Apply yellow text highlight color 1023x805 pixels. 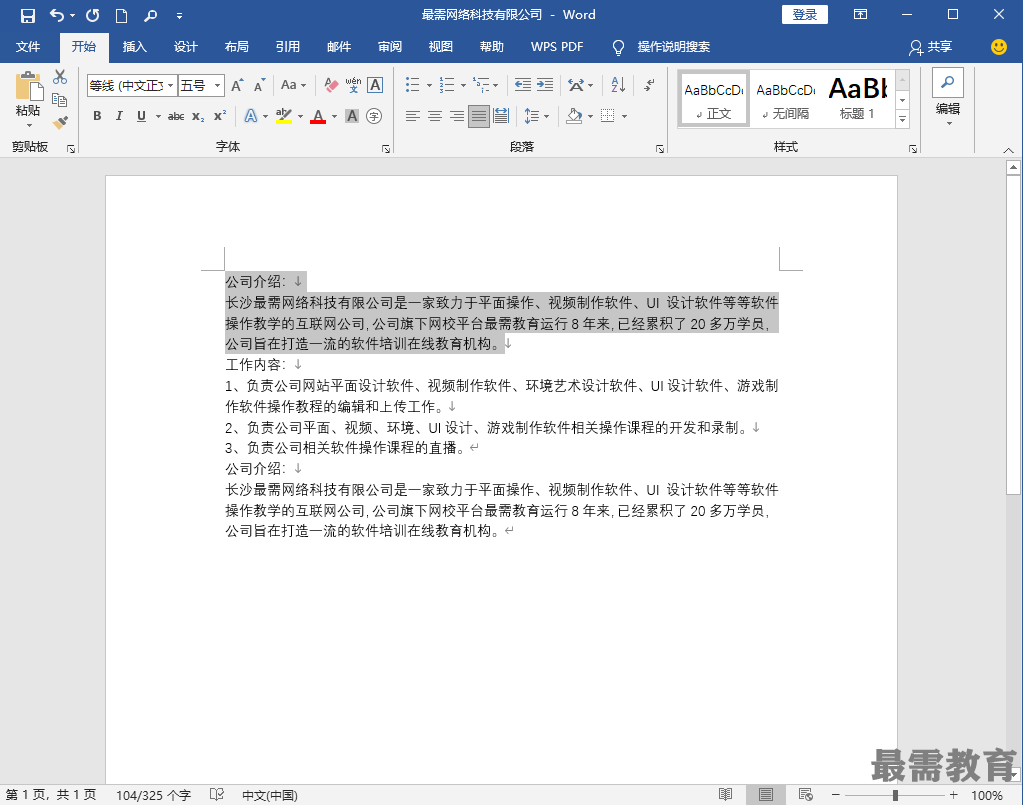click(x=284, y=116)
